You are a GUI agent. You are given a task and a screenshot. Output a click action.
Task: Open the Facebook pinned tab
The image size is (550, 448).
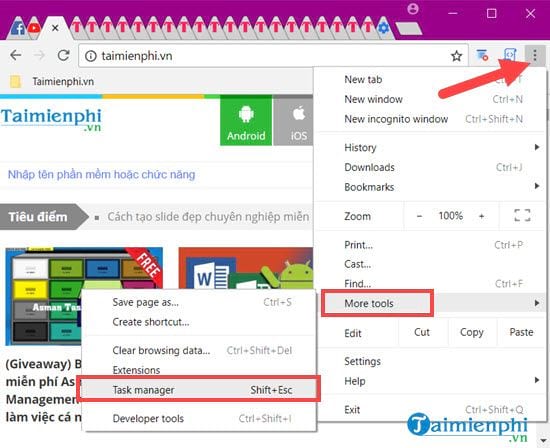pyautogui.click(x=18, y=28)
